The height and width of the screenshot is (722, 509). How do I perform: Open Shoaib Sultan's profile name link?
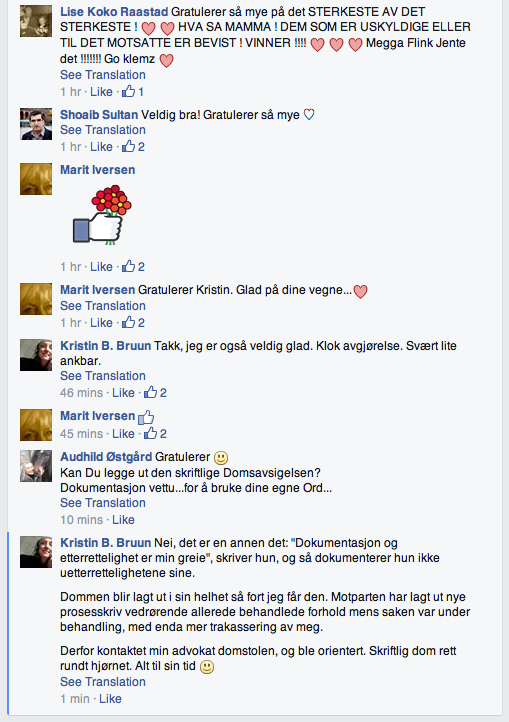pyautogui.click(x=99, y=114)
